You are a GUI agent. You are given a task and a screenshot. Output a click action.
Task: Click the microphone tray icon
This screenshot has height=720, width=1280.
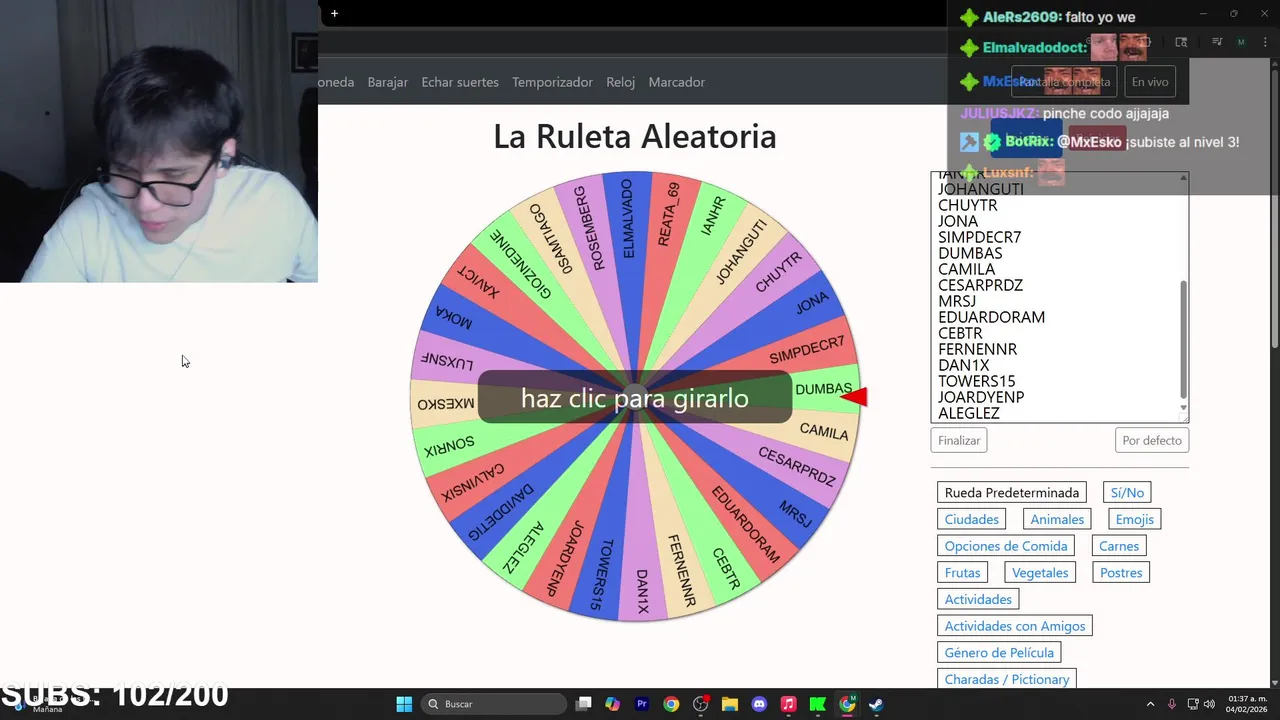coord(1172,704)
